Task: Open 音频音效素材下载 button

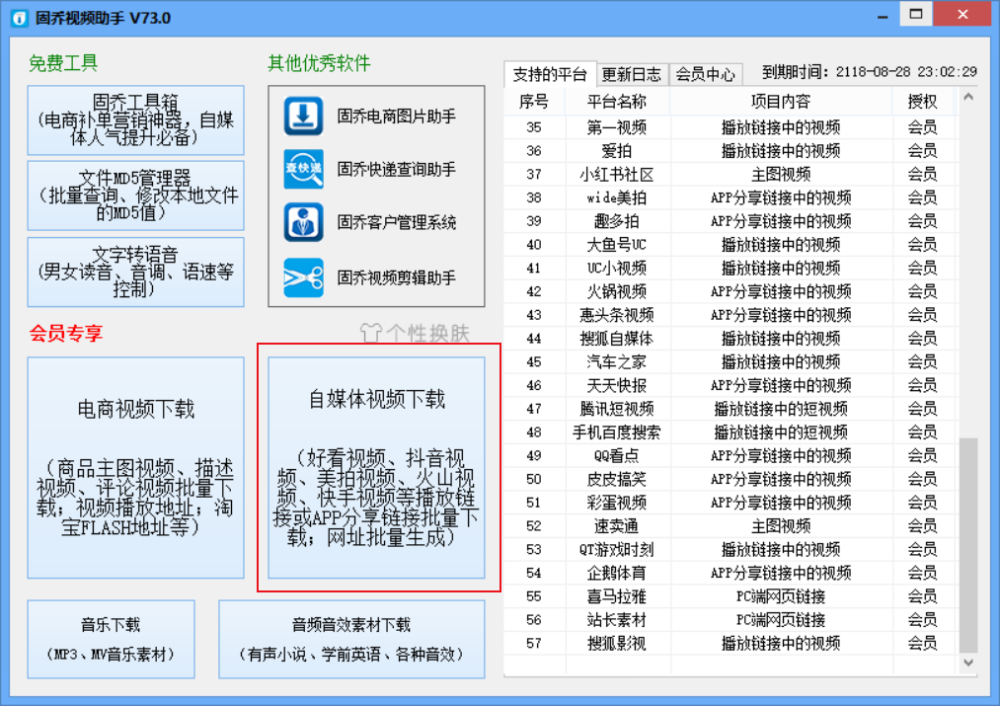Action: pos(351,639)
